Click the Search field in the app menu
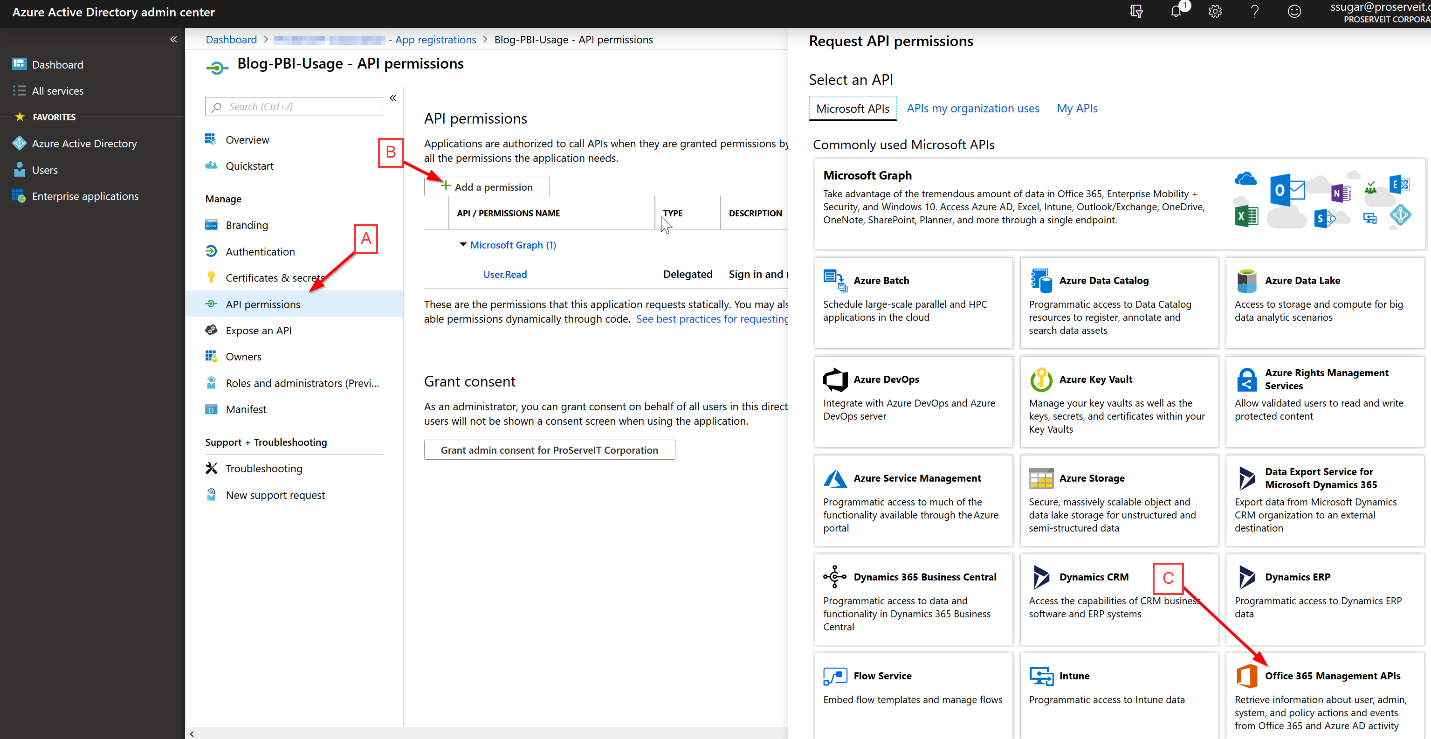 (293, 106)
